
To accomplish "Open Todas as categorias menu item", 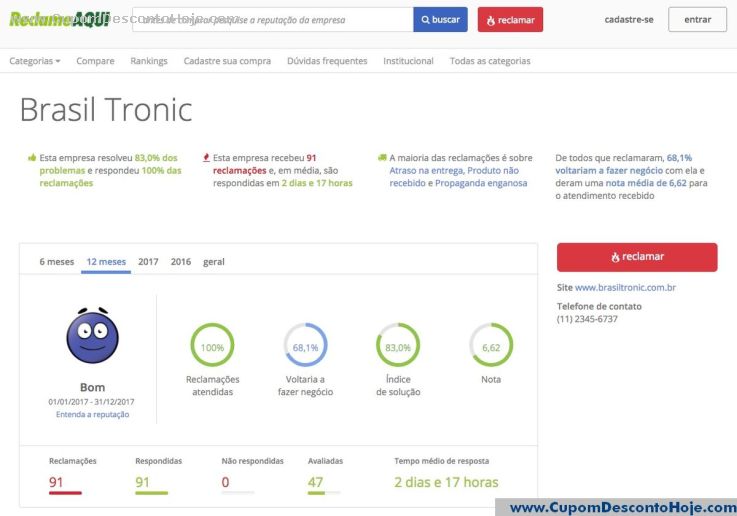I will 490,61.
